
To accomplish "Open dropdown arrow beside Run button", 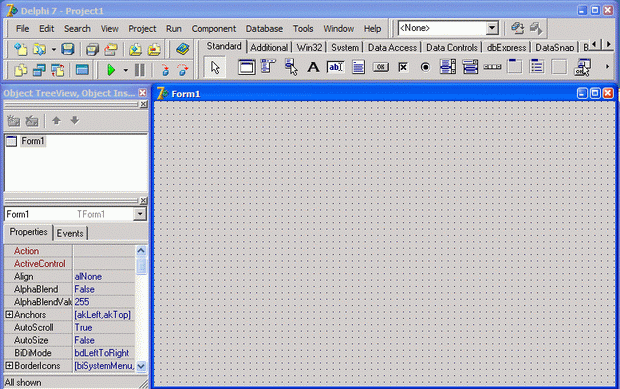I will tap(126, 70).
